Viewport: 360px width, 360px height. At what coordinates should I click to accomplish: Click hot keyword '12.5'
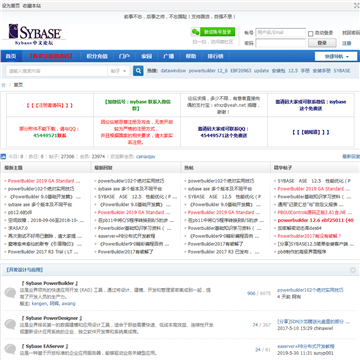tap(293, 71)
